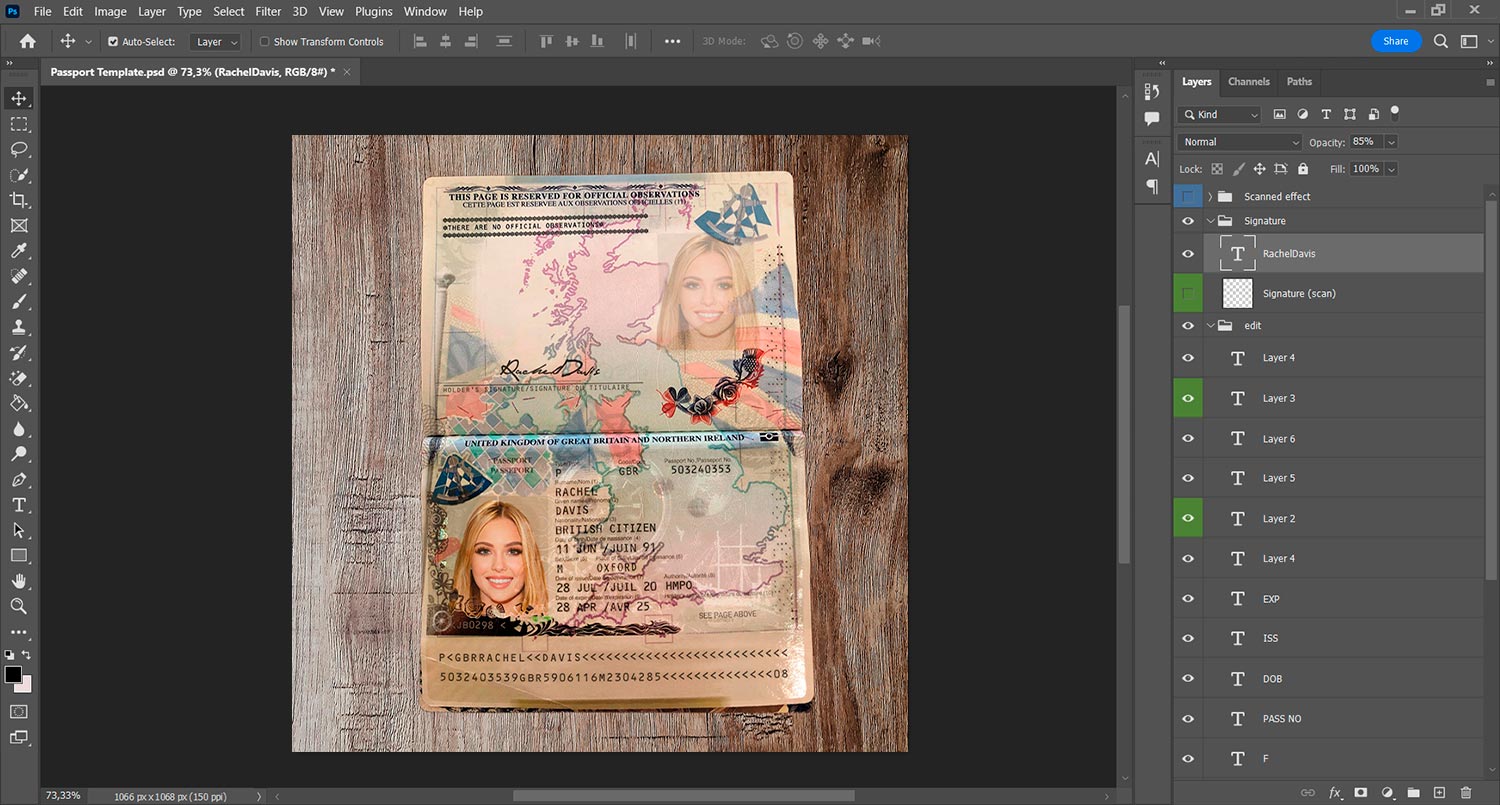
Task: Collapse the edit layer group
Action: click(x=1210, y=326)
